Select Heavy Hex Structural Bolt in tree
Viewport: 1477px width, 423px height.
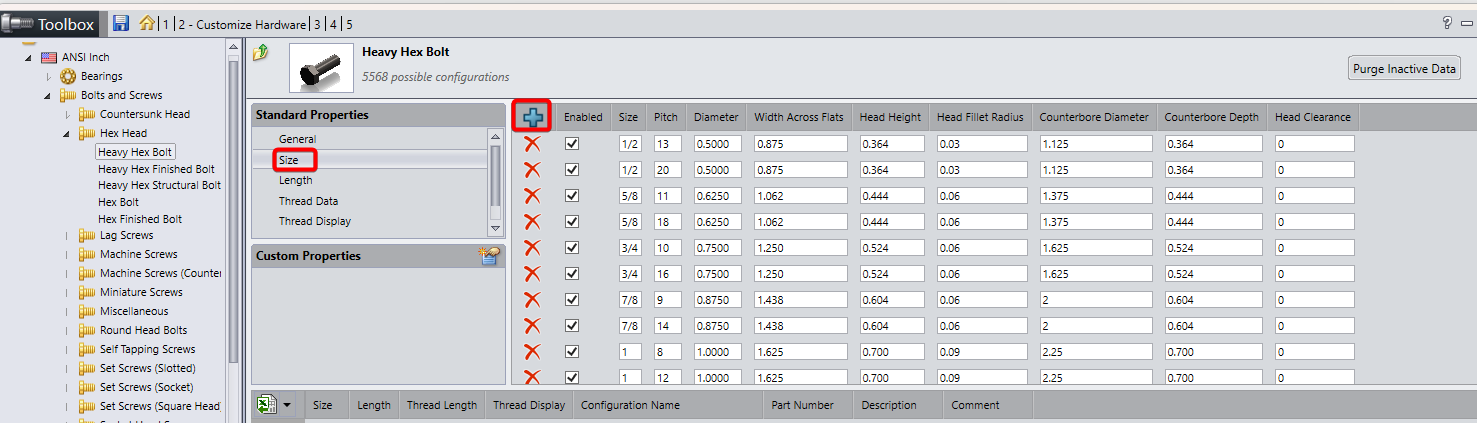pos(159,185)
